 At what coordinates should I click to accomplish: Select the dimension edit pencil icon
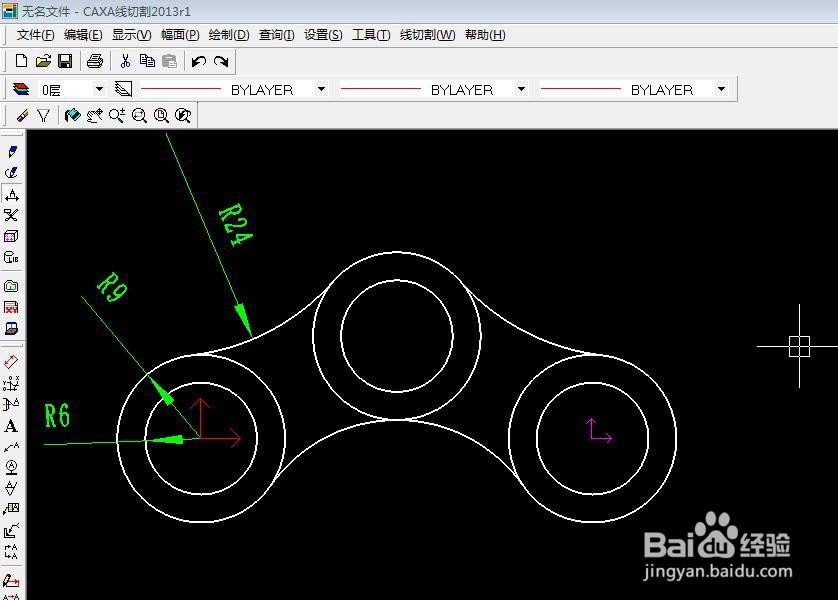coord(11,580)
